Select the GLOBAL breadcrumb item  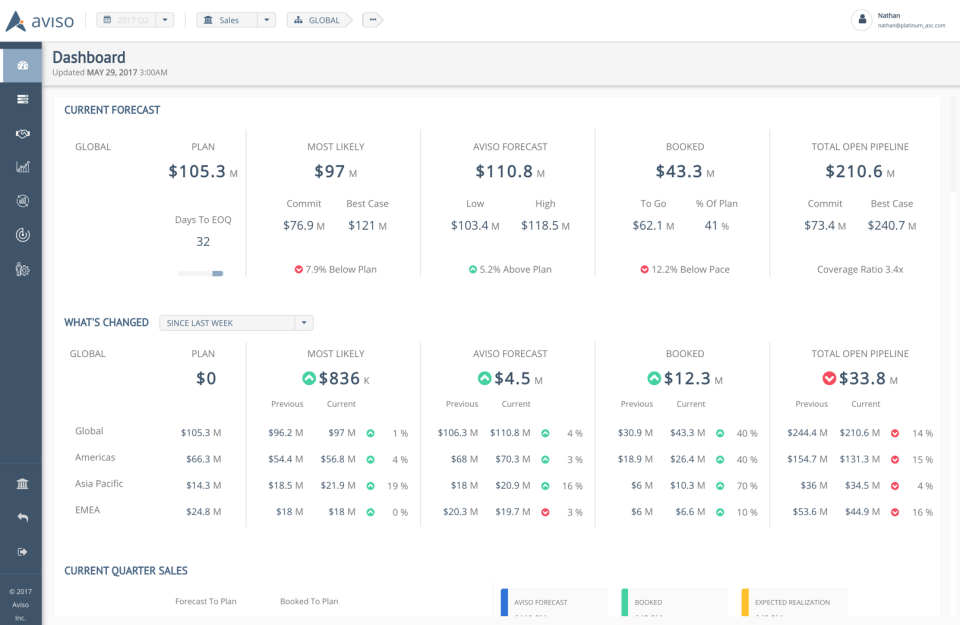click(x=318, y=20)
